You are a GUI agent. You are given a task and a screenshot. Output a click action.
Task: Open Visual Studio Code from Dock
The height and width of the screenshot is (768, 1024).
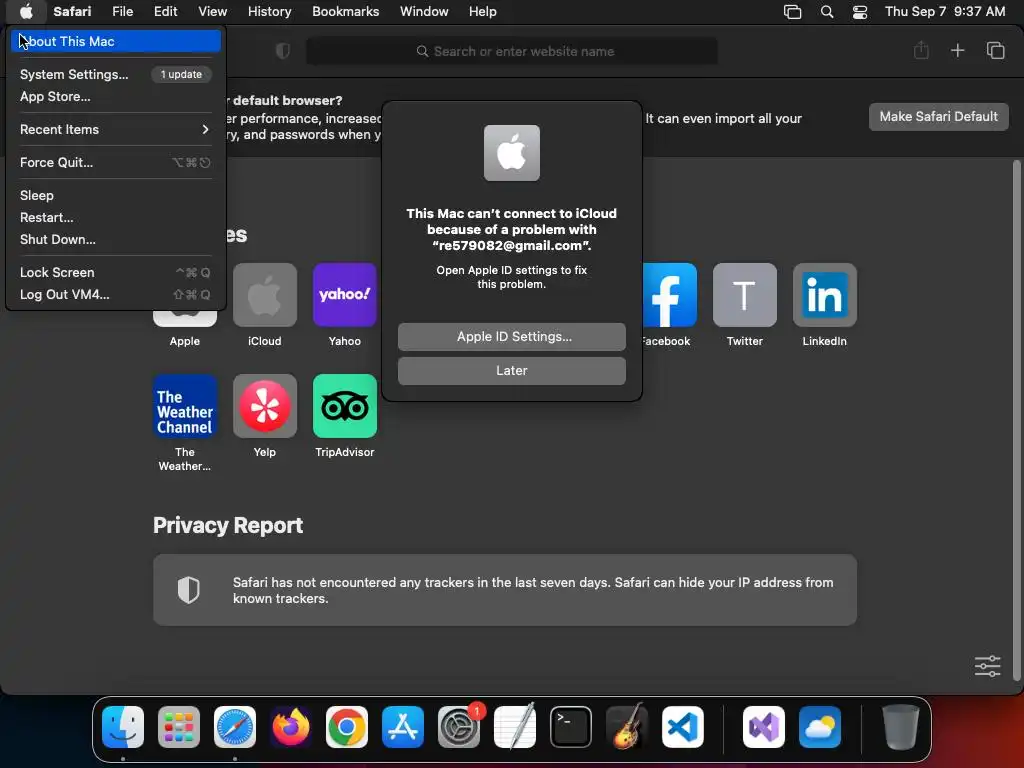pos(682,727)
